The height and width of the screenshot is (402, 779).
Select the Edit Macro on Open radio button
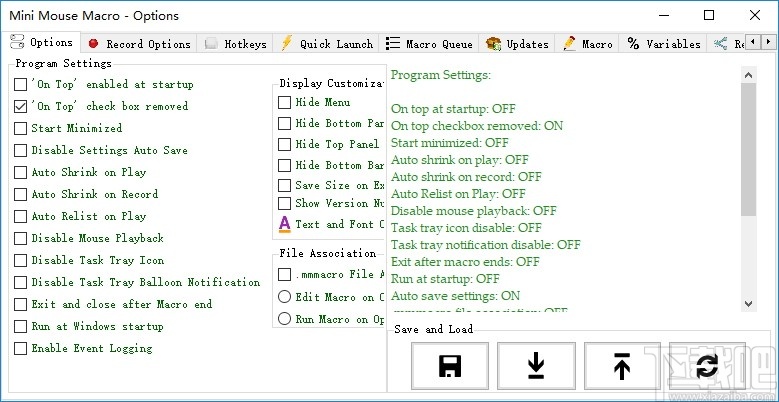pos(285,296)
